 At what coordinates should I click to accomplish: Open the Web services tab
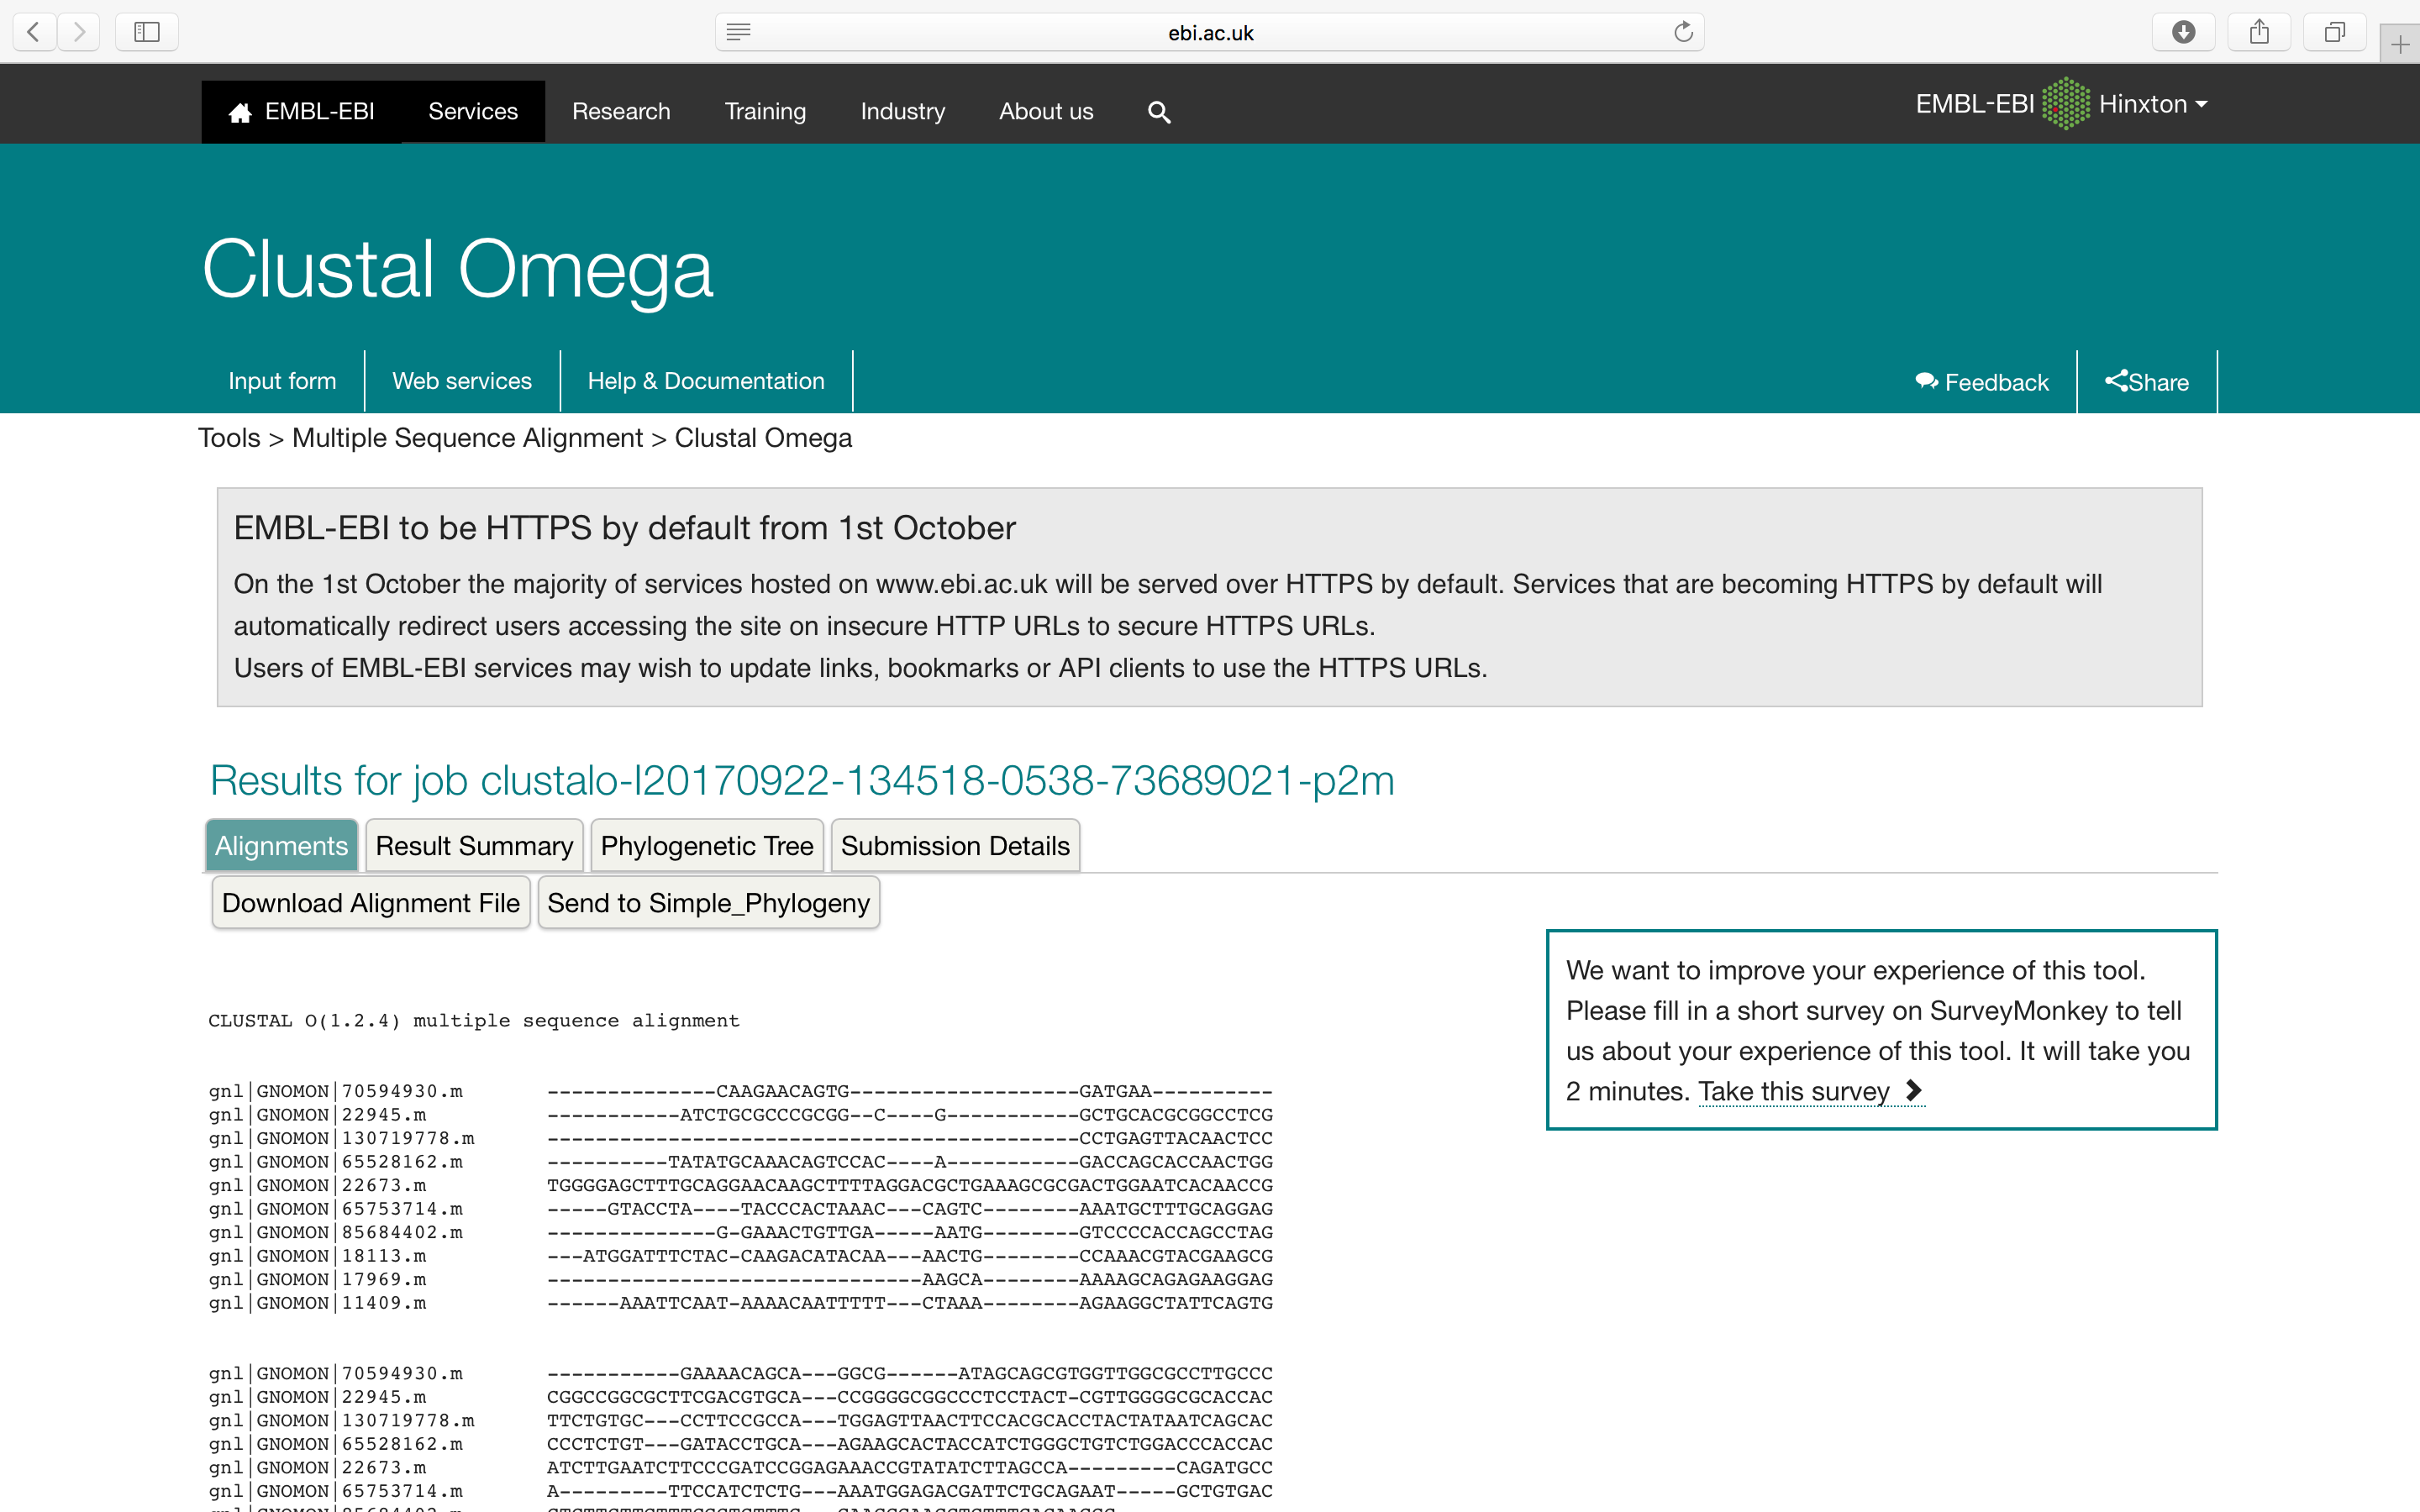462,381
